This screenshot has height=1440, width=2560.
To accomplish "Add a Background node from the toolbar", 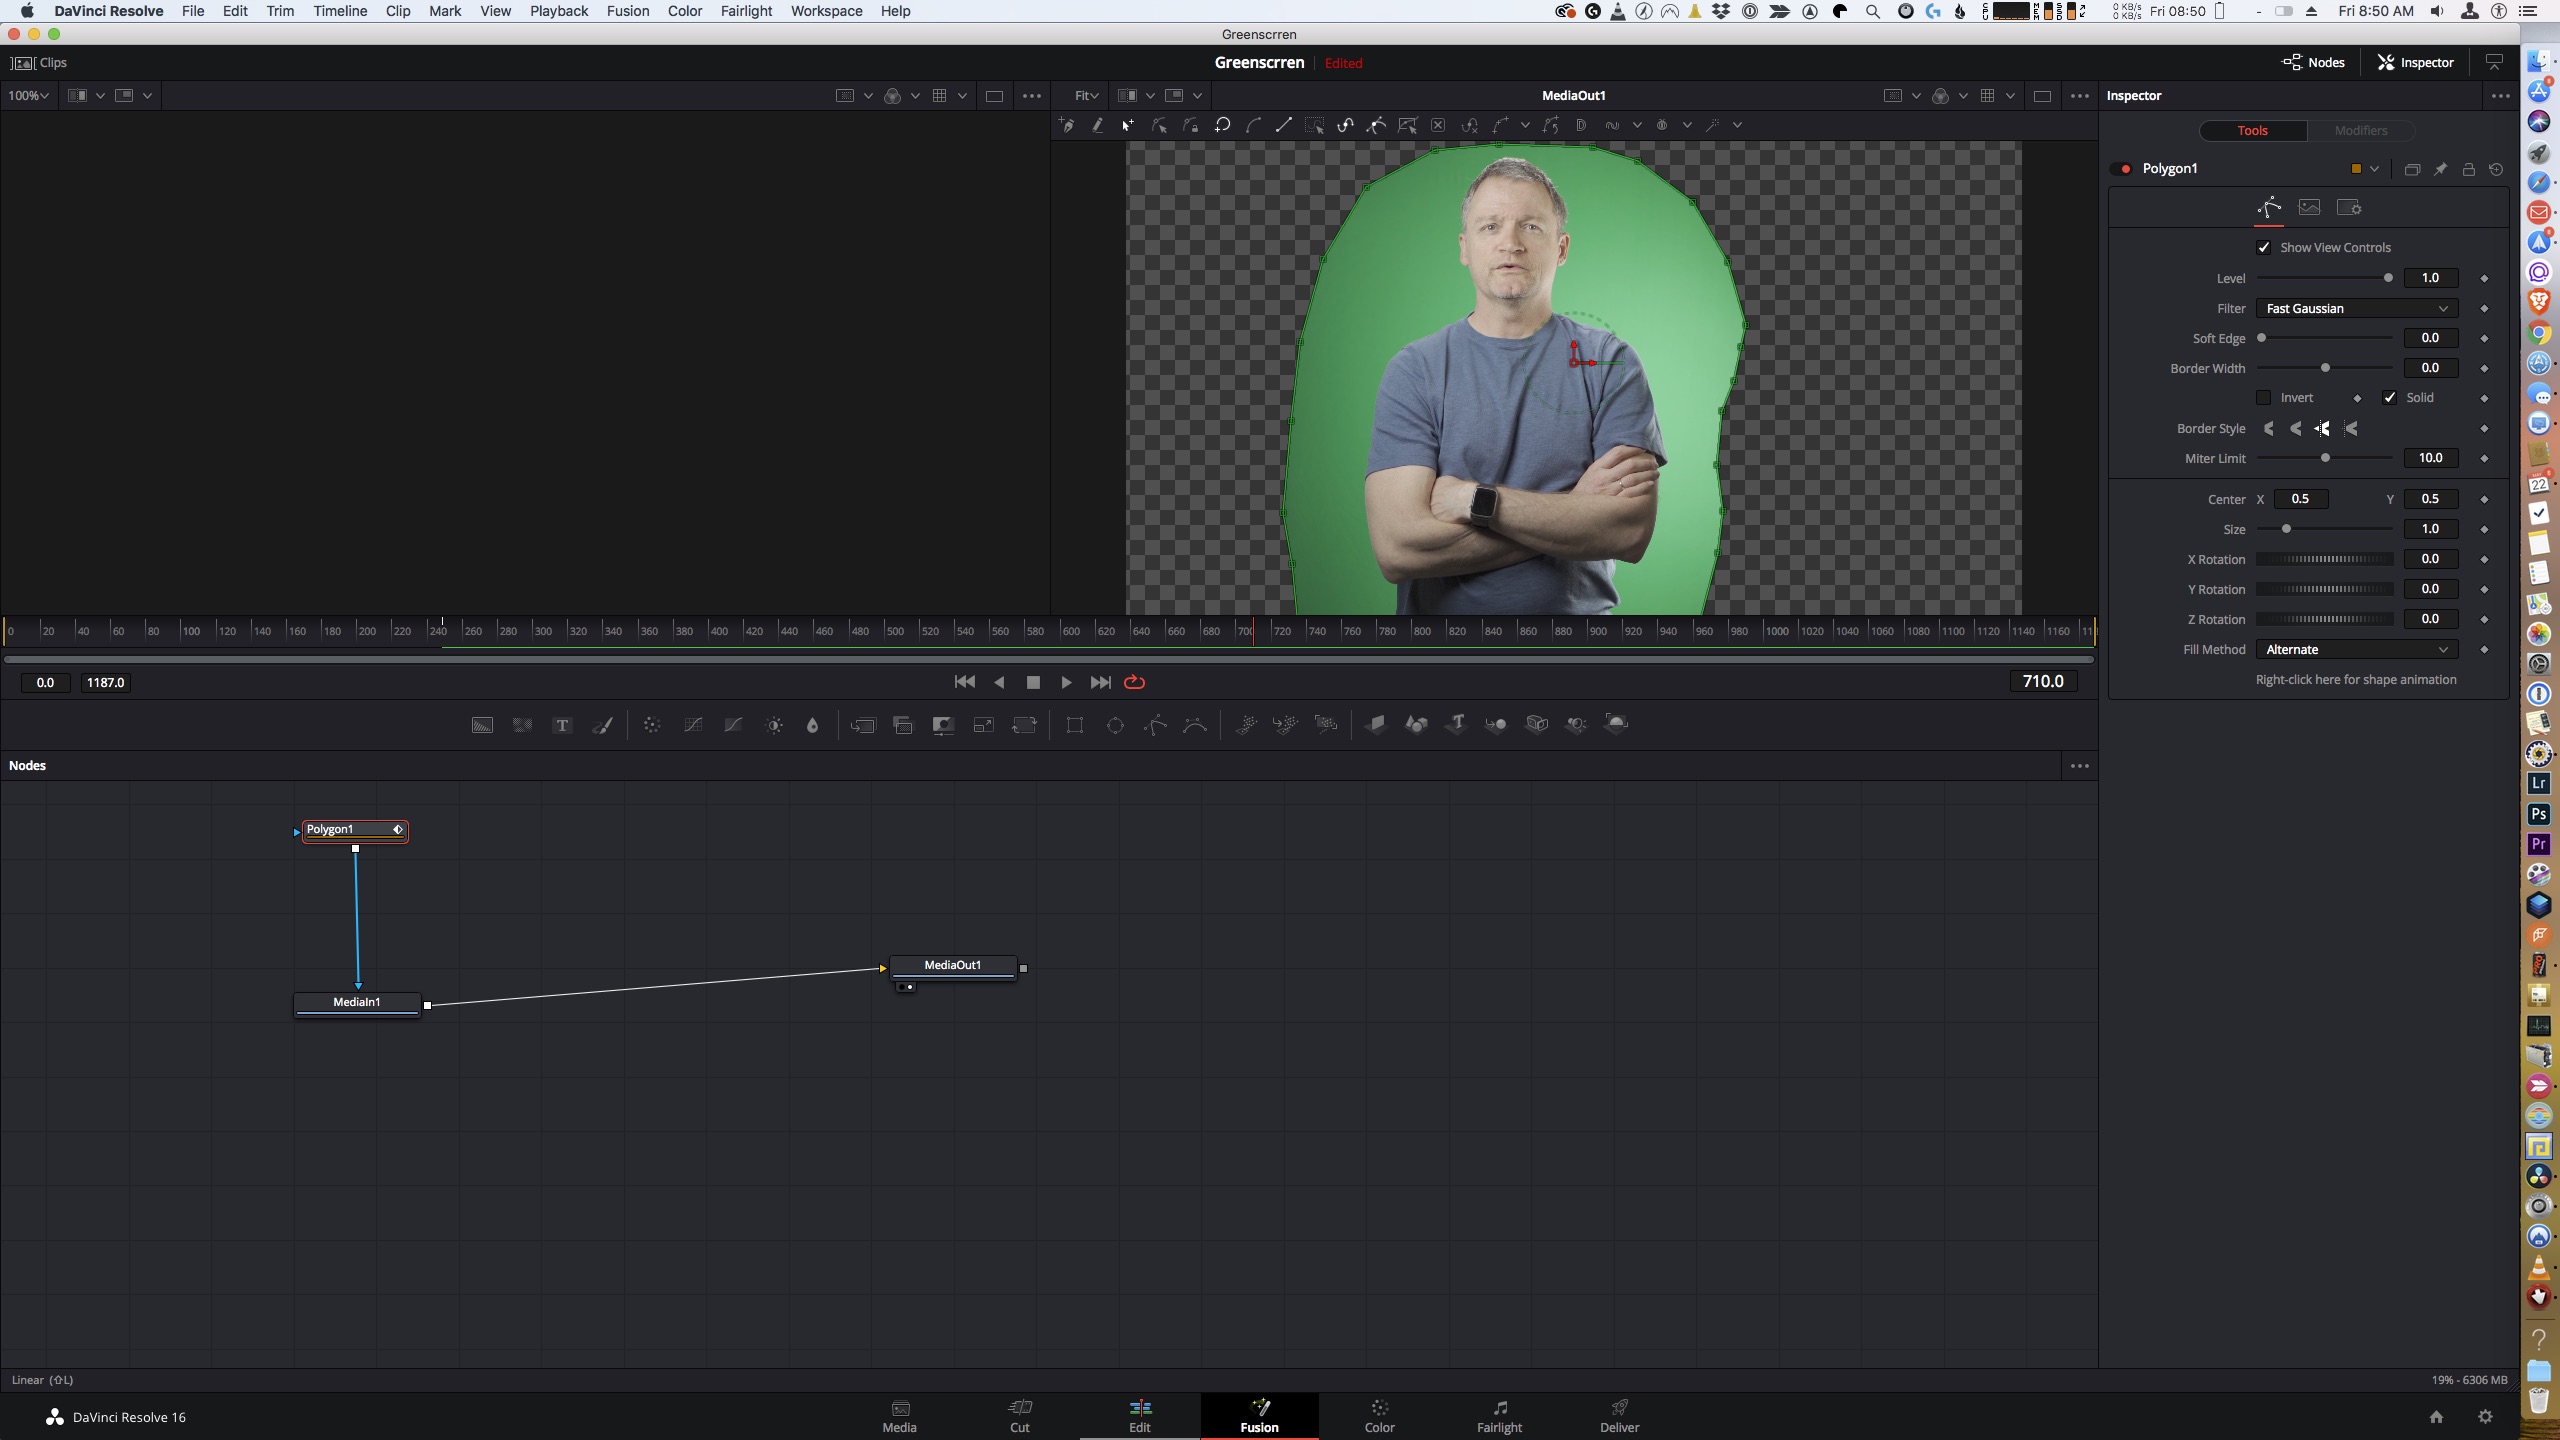I will click(x=482, y=725).
